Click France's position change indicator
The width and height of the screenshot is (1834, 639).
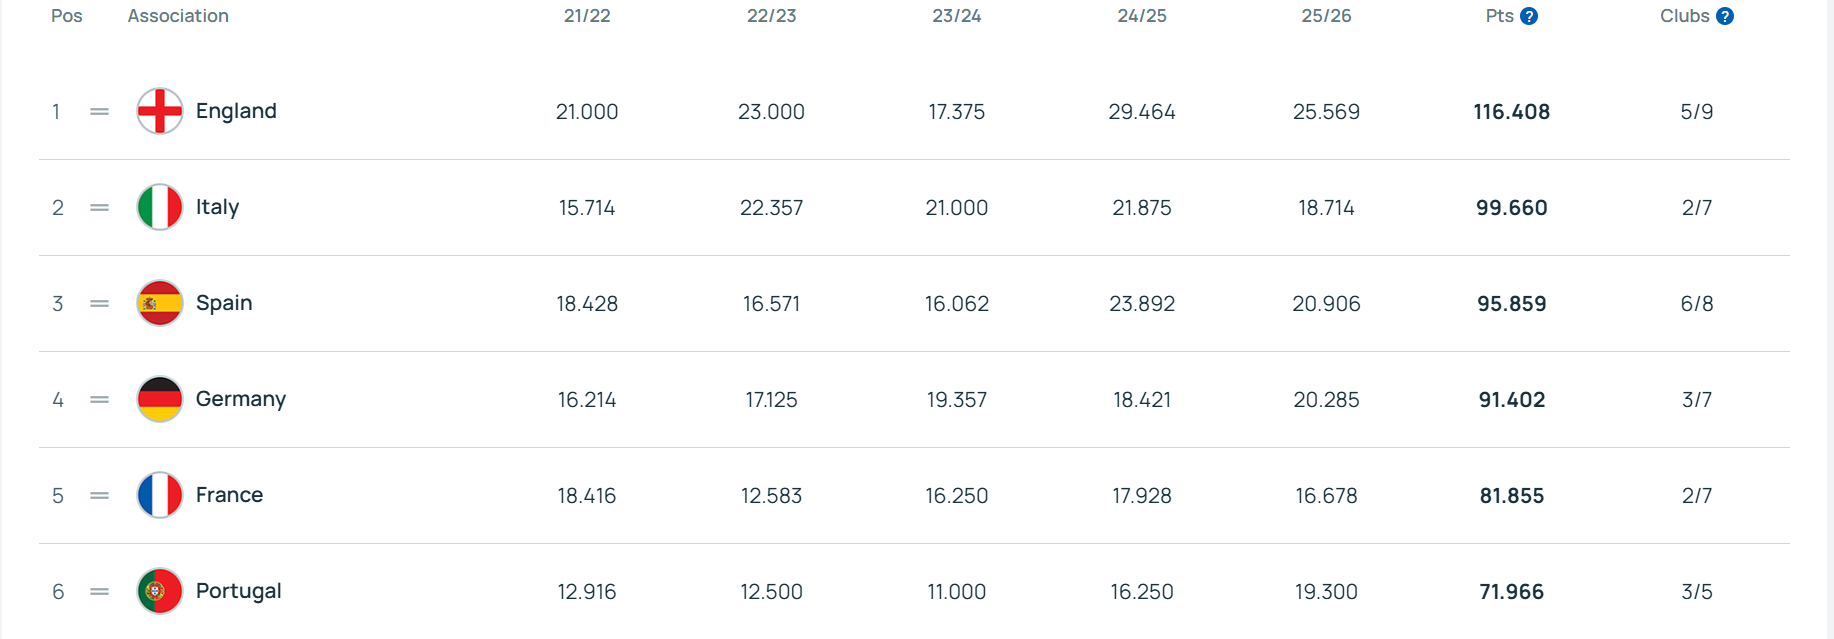tap(99, 495)
